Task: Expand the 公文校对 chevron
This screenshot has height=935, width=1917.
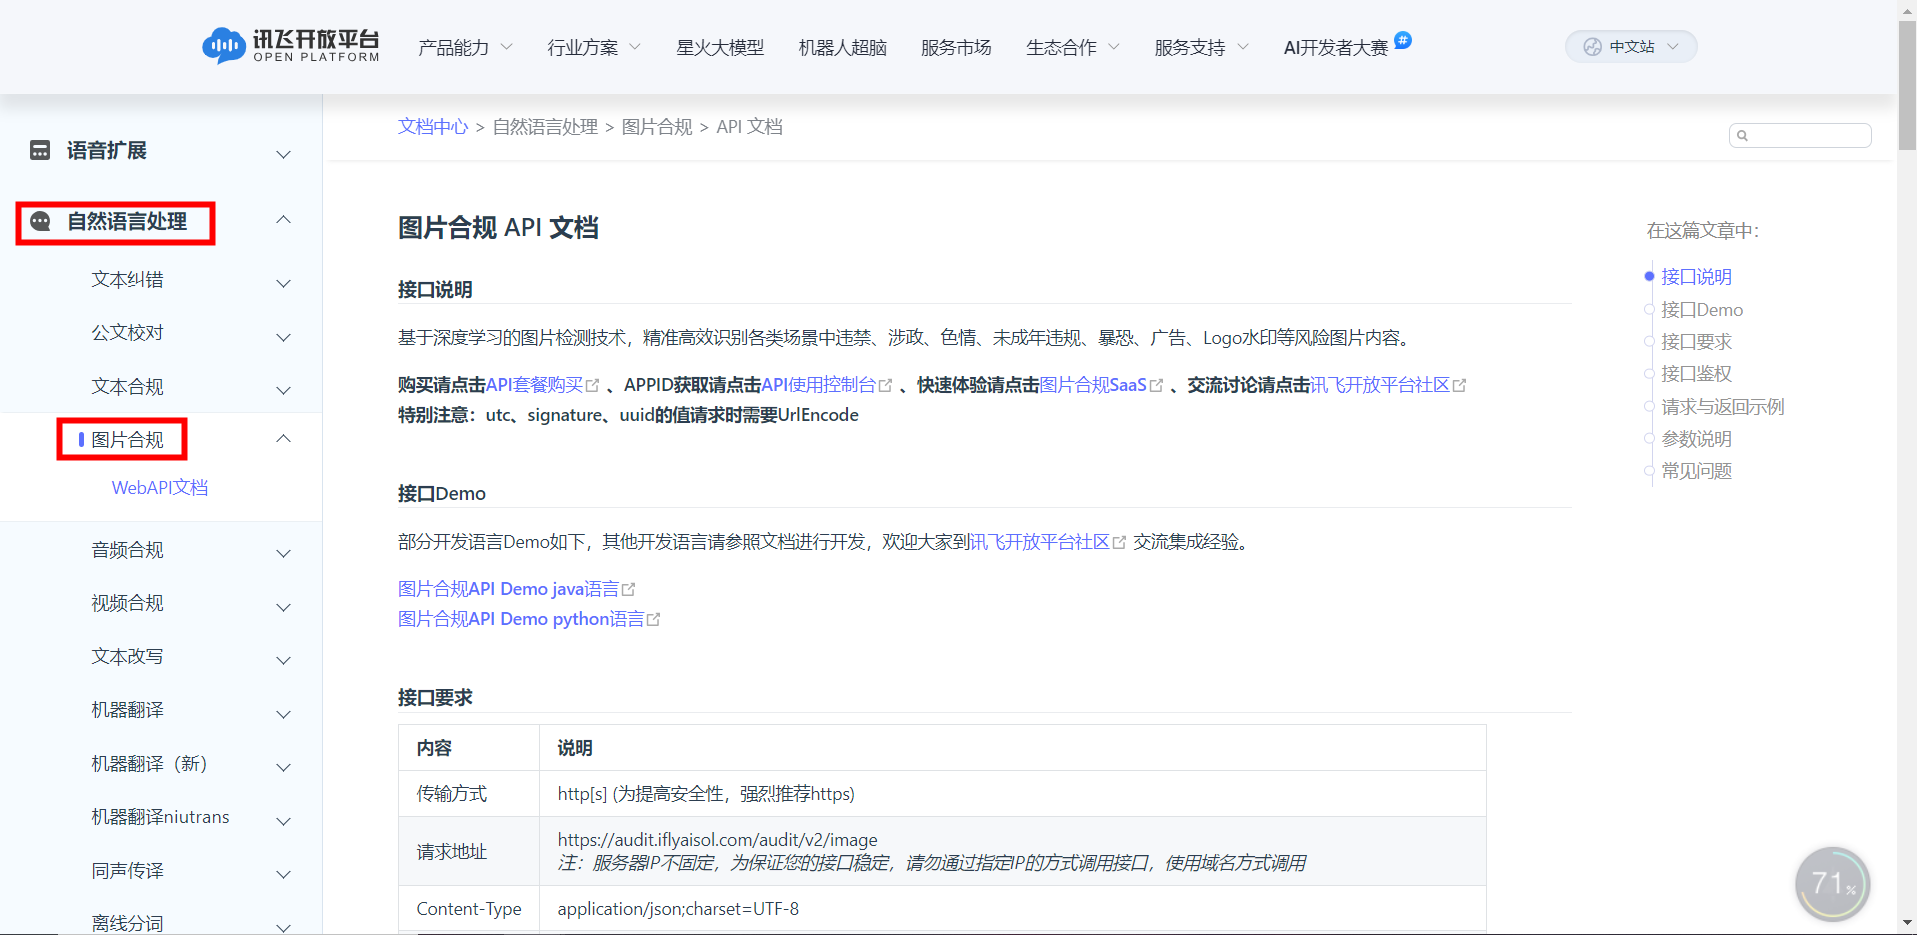Action: (x=284, y=337)
